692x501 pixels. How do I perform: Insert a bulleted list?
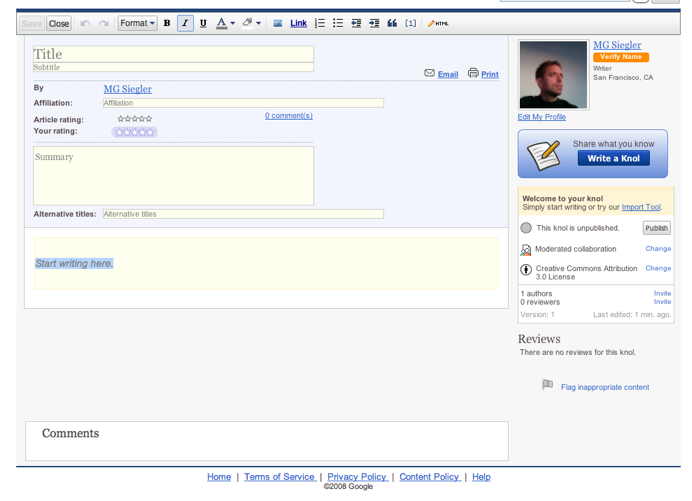pos(338,23)
